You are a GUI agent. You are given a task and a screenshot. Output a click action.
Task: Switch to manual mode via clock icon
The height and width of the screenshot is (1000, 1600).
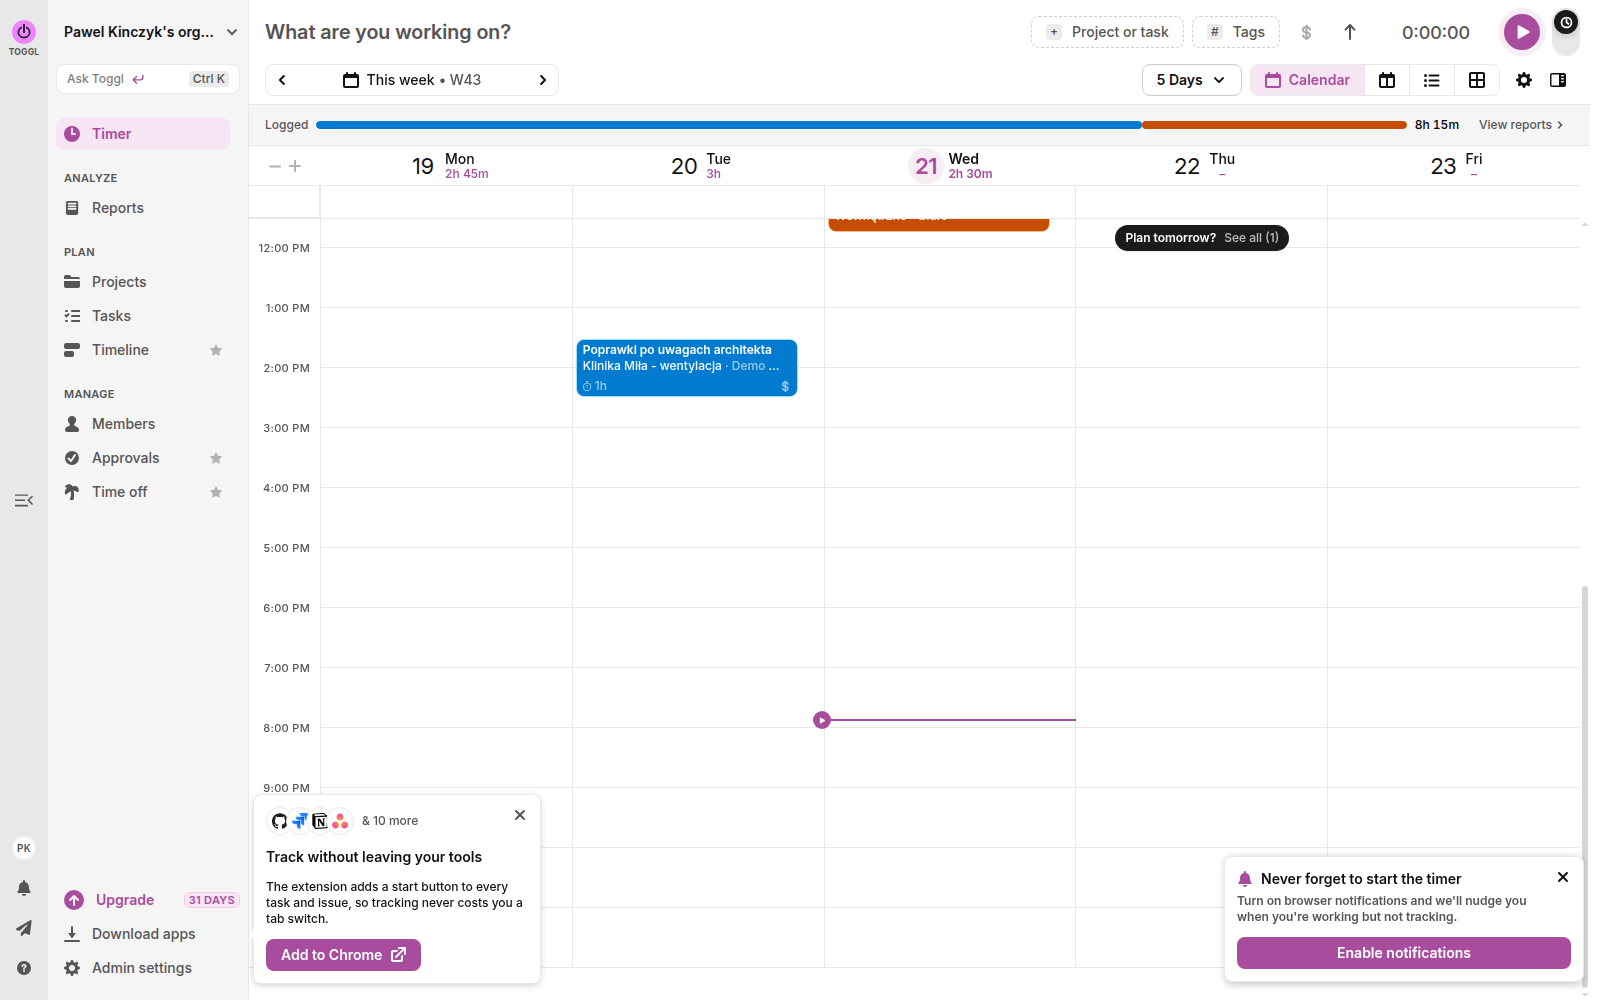click(1566, 22)
